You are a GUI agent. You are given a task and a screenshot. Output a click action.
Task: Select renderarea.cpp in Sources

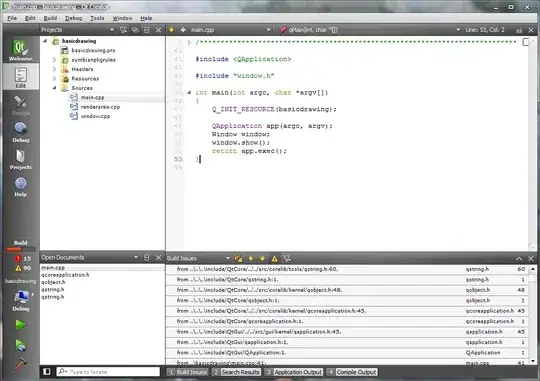[100, 107]
